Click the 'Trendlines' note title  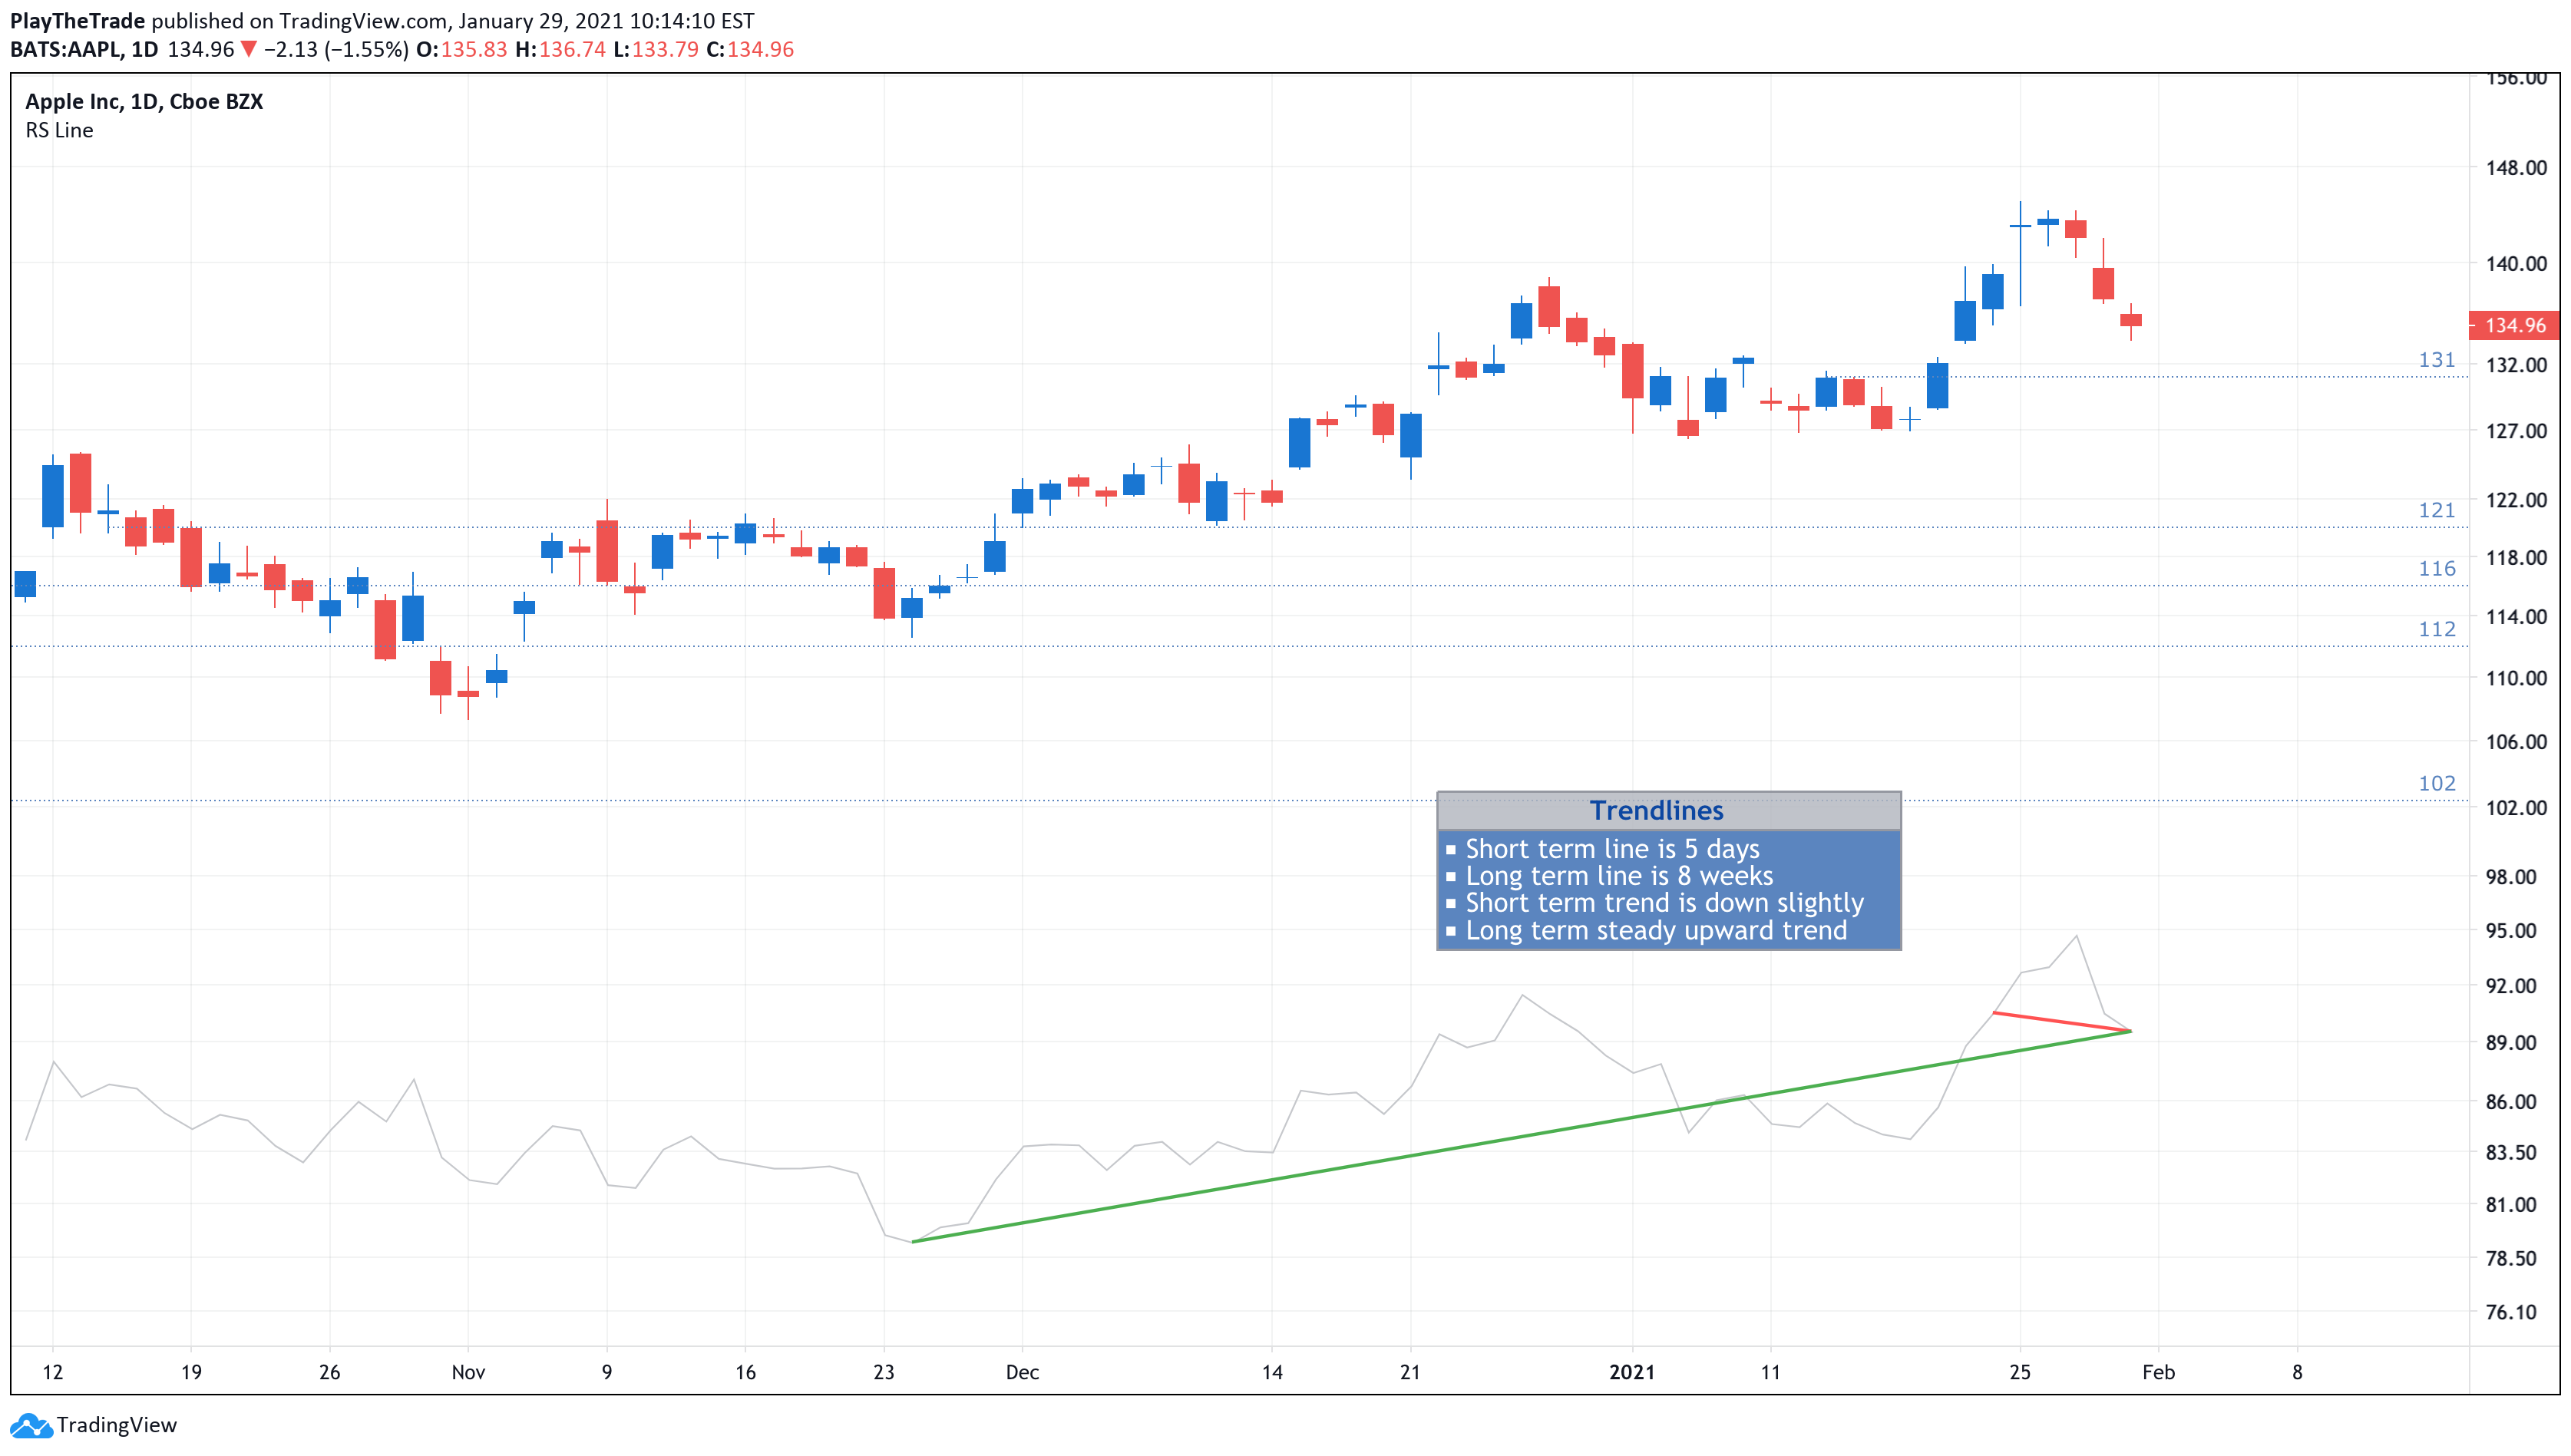(x=1656, y=810)
